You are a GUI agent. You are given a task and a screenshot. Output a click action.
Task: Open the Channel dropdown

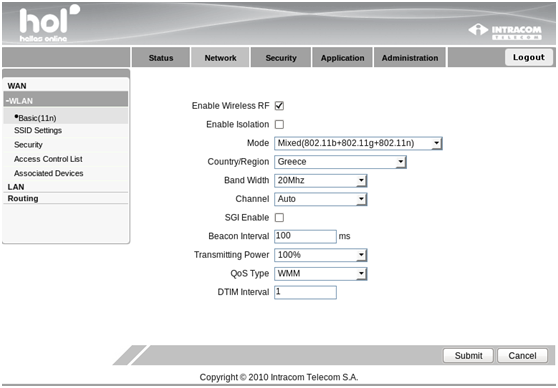320,199
